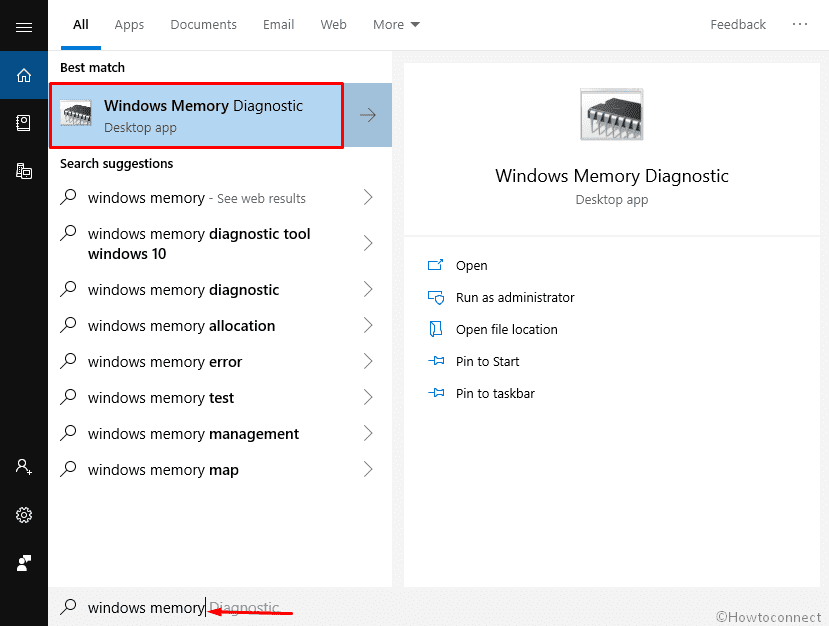
Task: Expand 'windows memory error' chevron
Action: 368,361
